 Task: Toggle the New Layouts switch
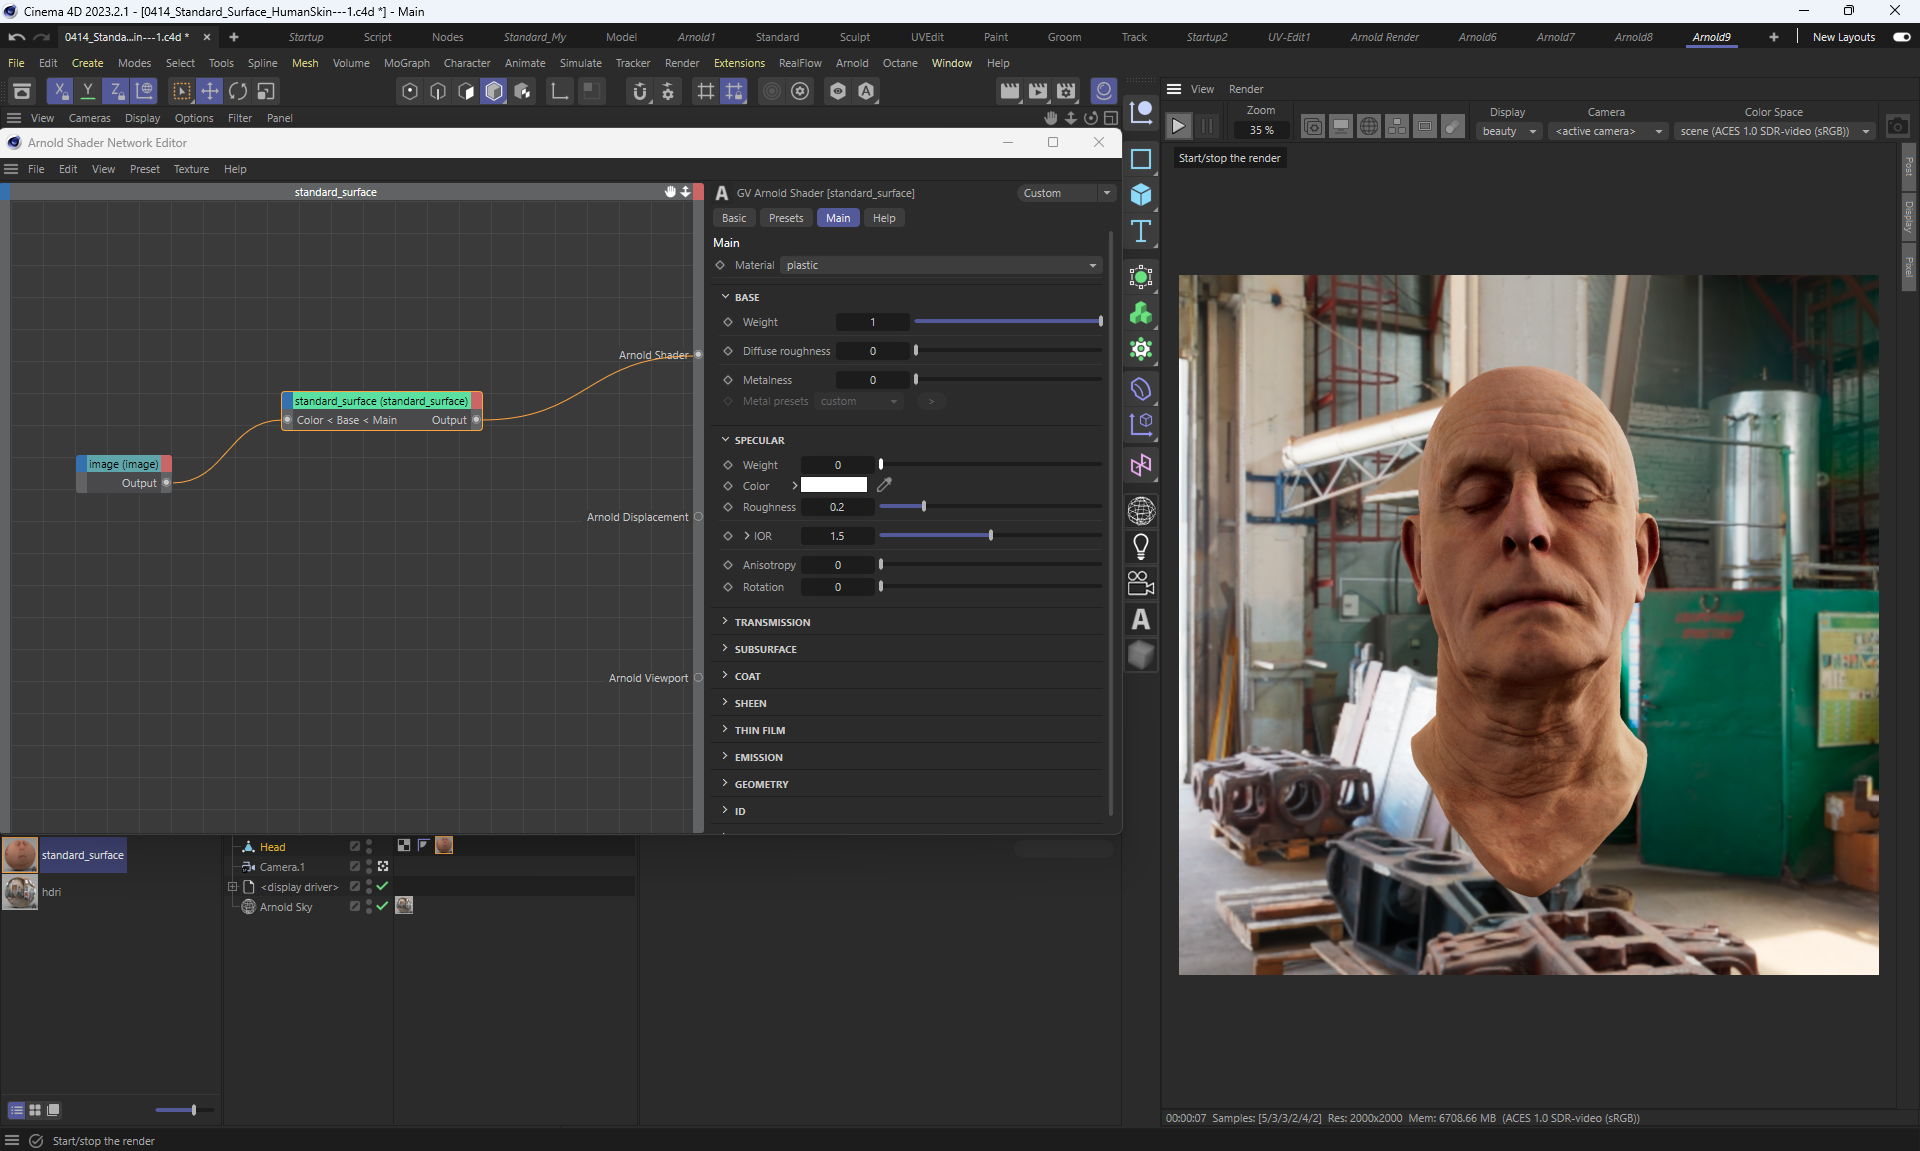(x=1901, y=37)
